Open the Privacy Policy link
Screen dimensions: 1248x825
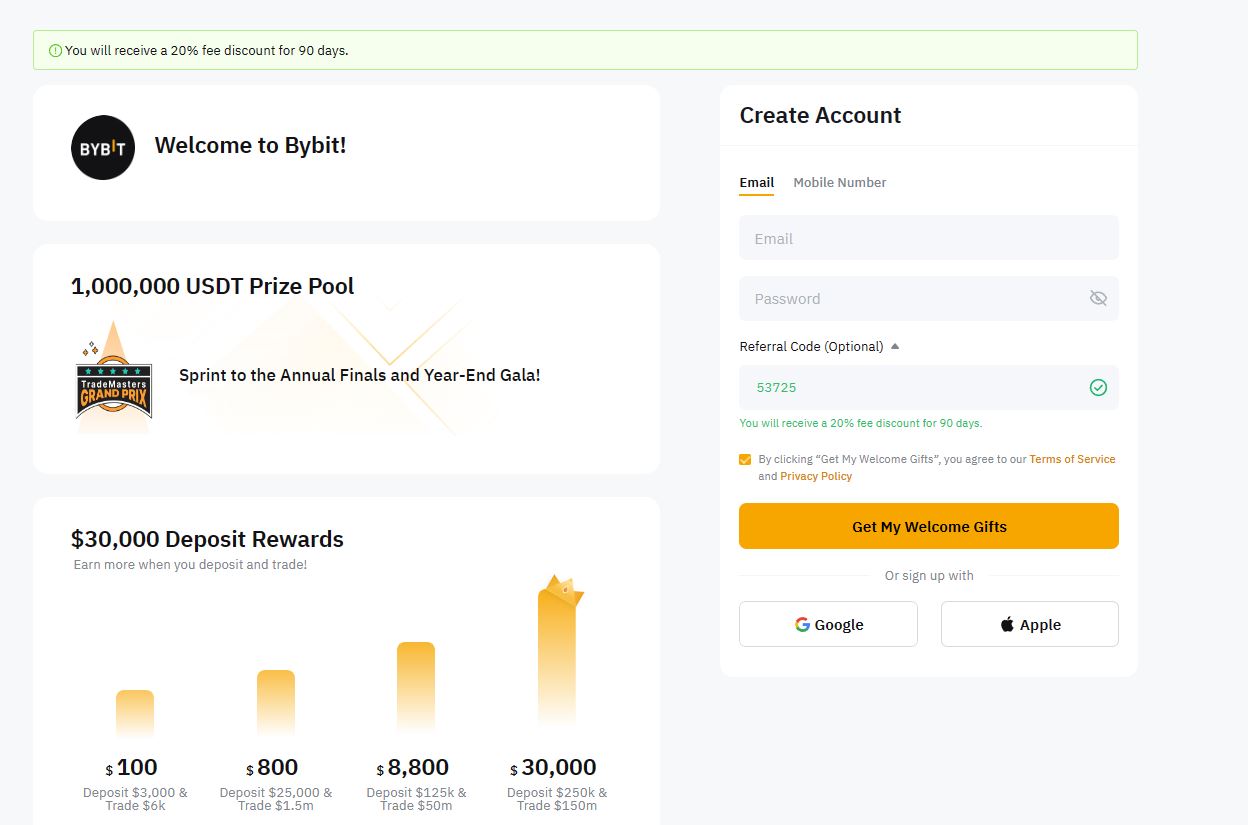(816, 476)
